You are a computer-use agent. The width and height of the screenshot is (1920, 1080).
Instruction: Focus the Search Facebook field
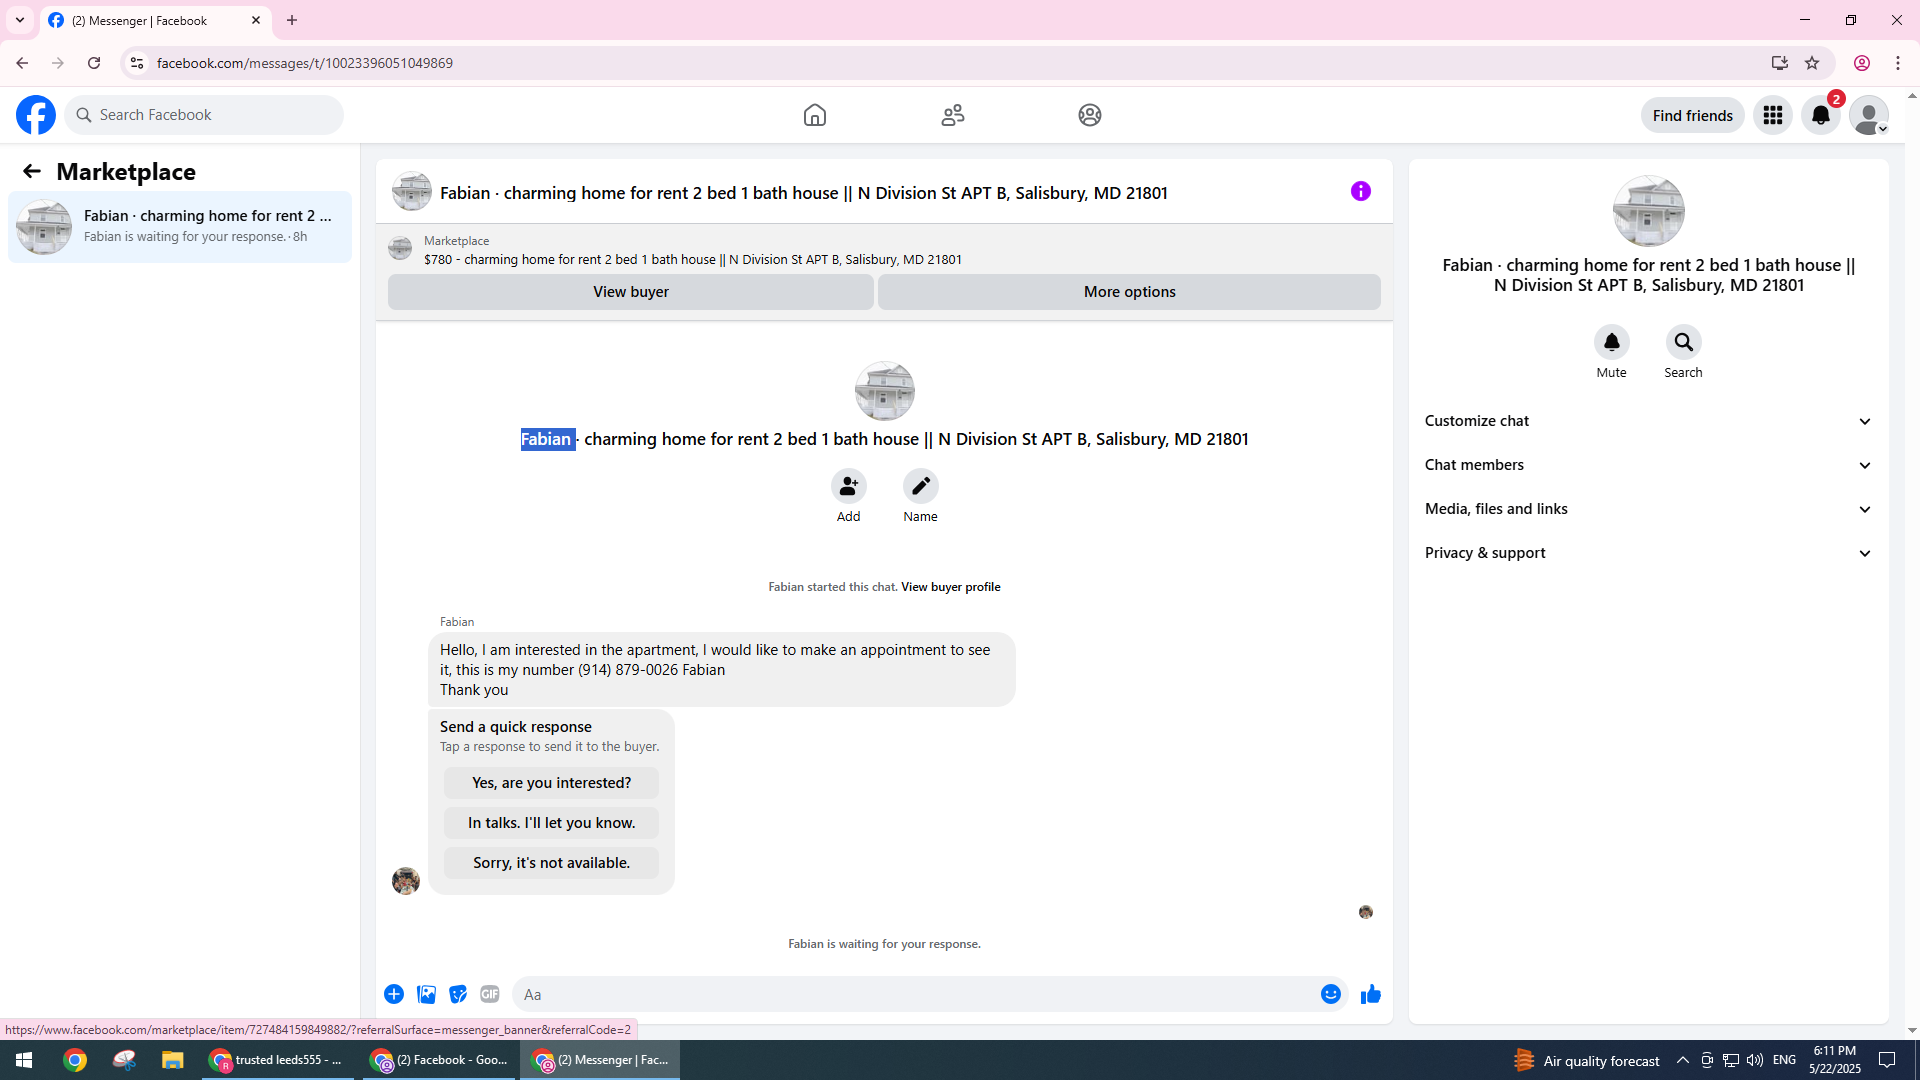[204, 115]
